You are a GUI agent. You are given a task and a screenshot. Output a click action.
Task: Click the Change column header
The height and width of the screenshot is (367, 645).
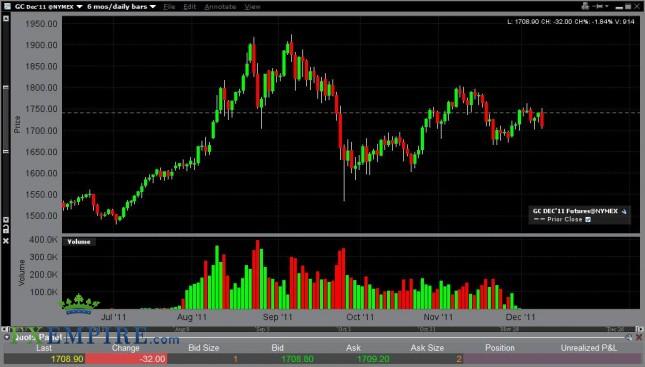(125, 348)
